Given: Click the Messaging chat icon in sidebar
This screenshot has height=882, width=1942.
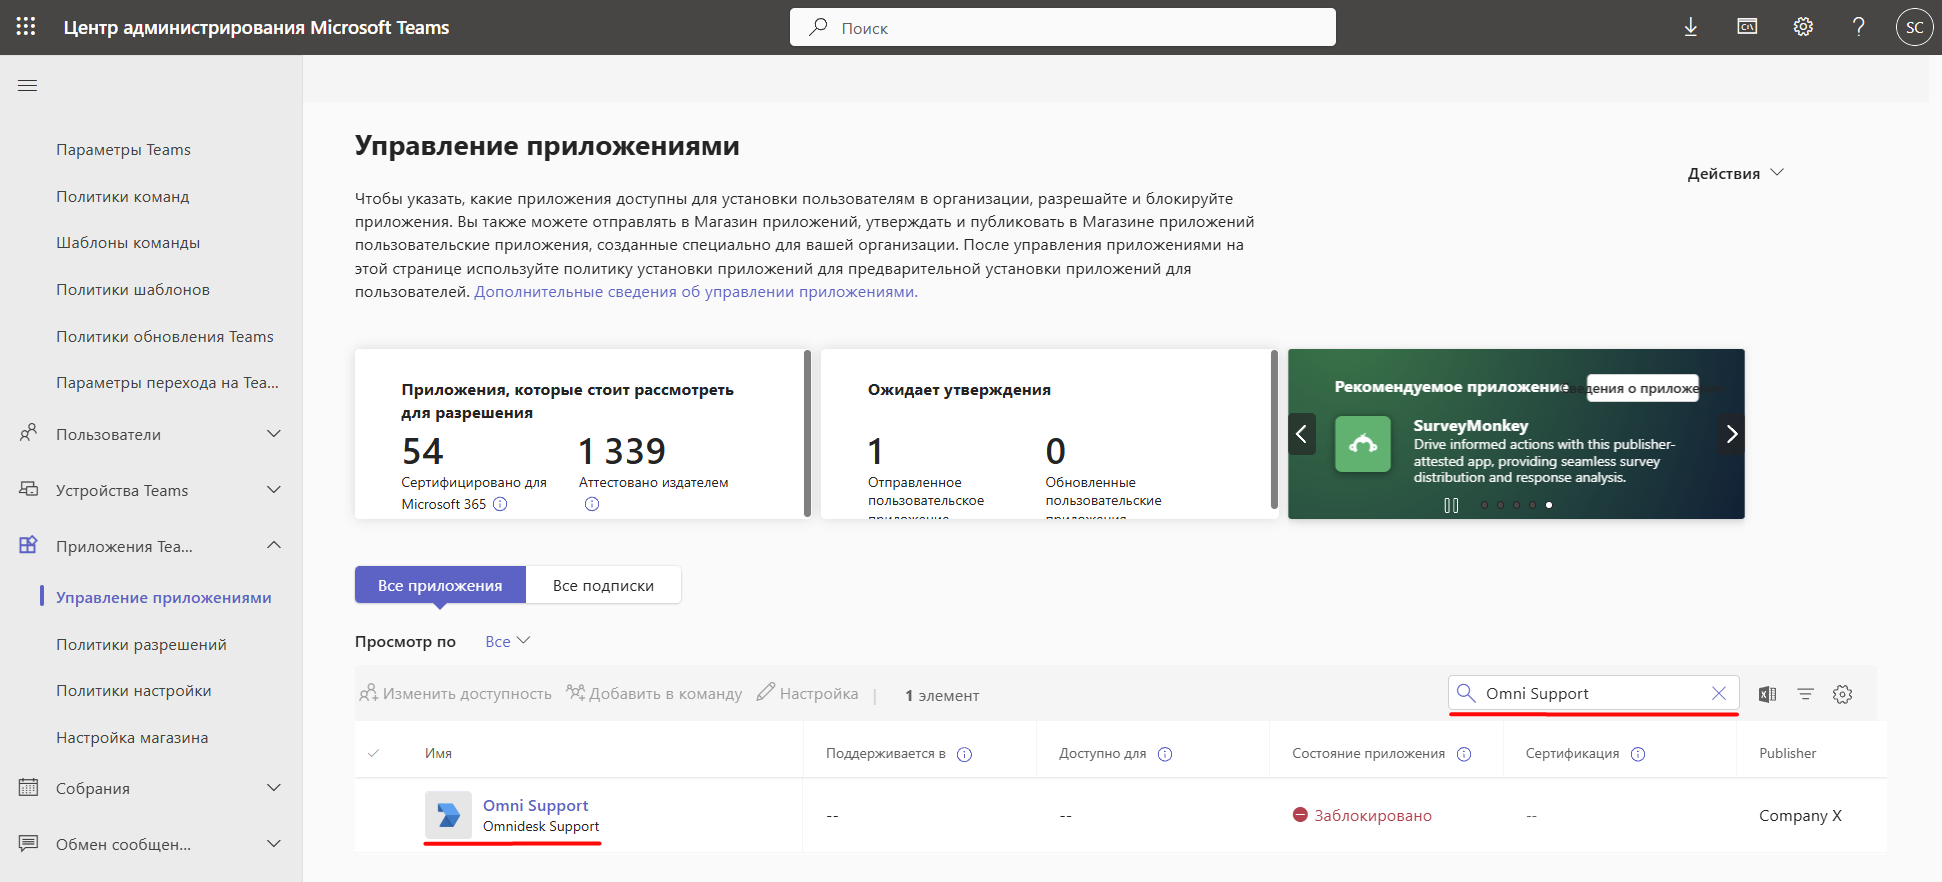Looking at the screenshot, I should (x=29, y=843).
